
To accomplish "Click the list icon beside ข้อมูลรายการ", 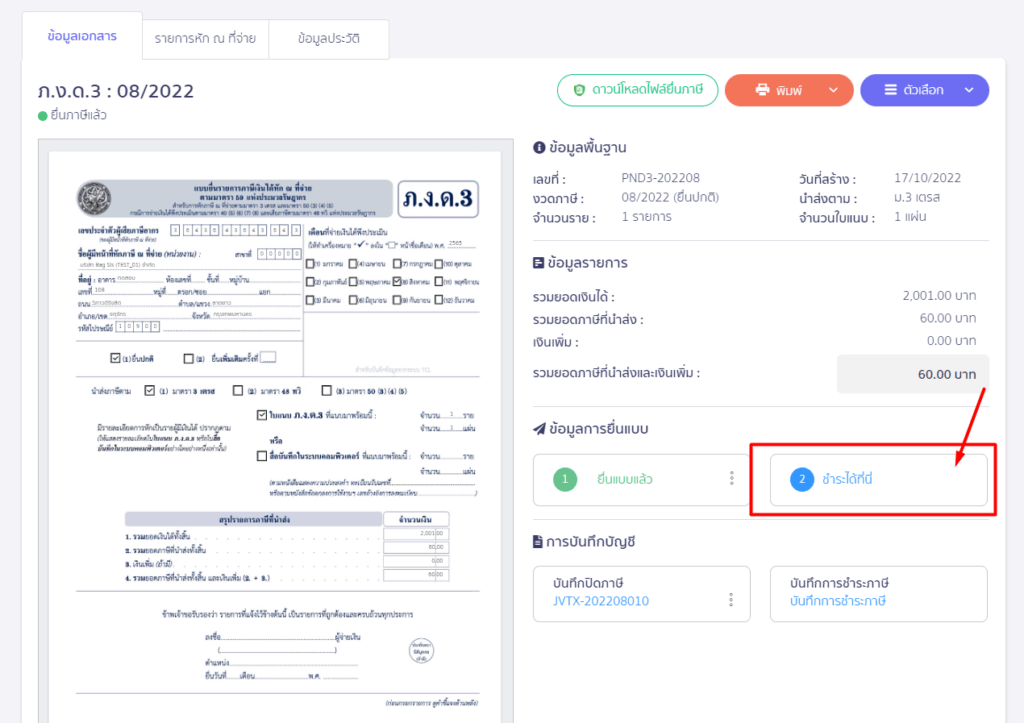I will [538, 263].
